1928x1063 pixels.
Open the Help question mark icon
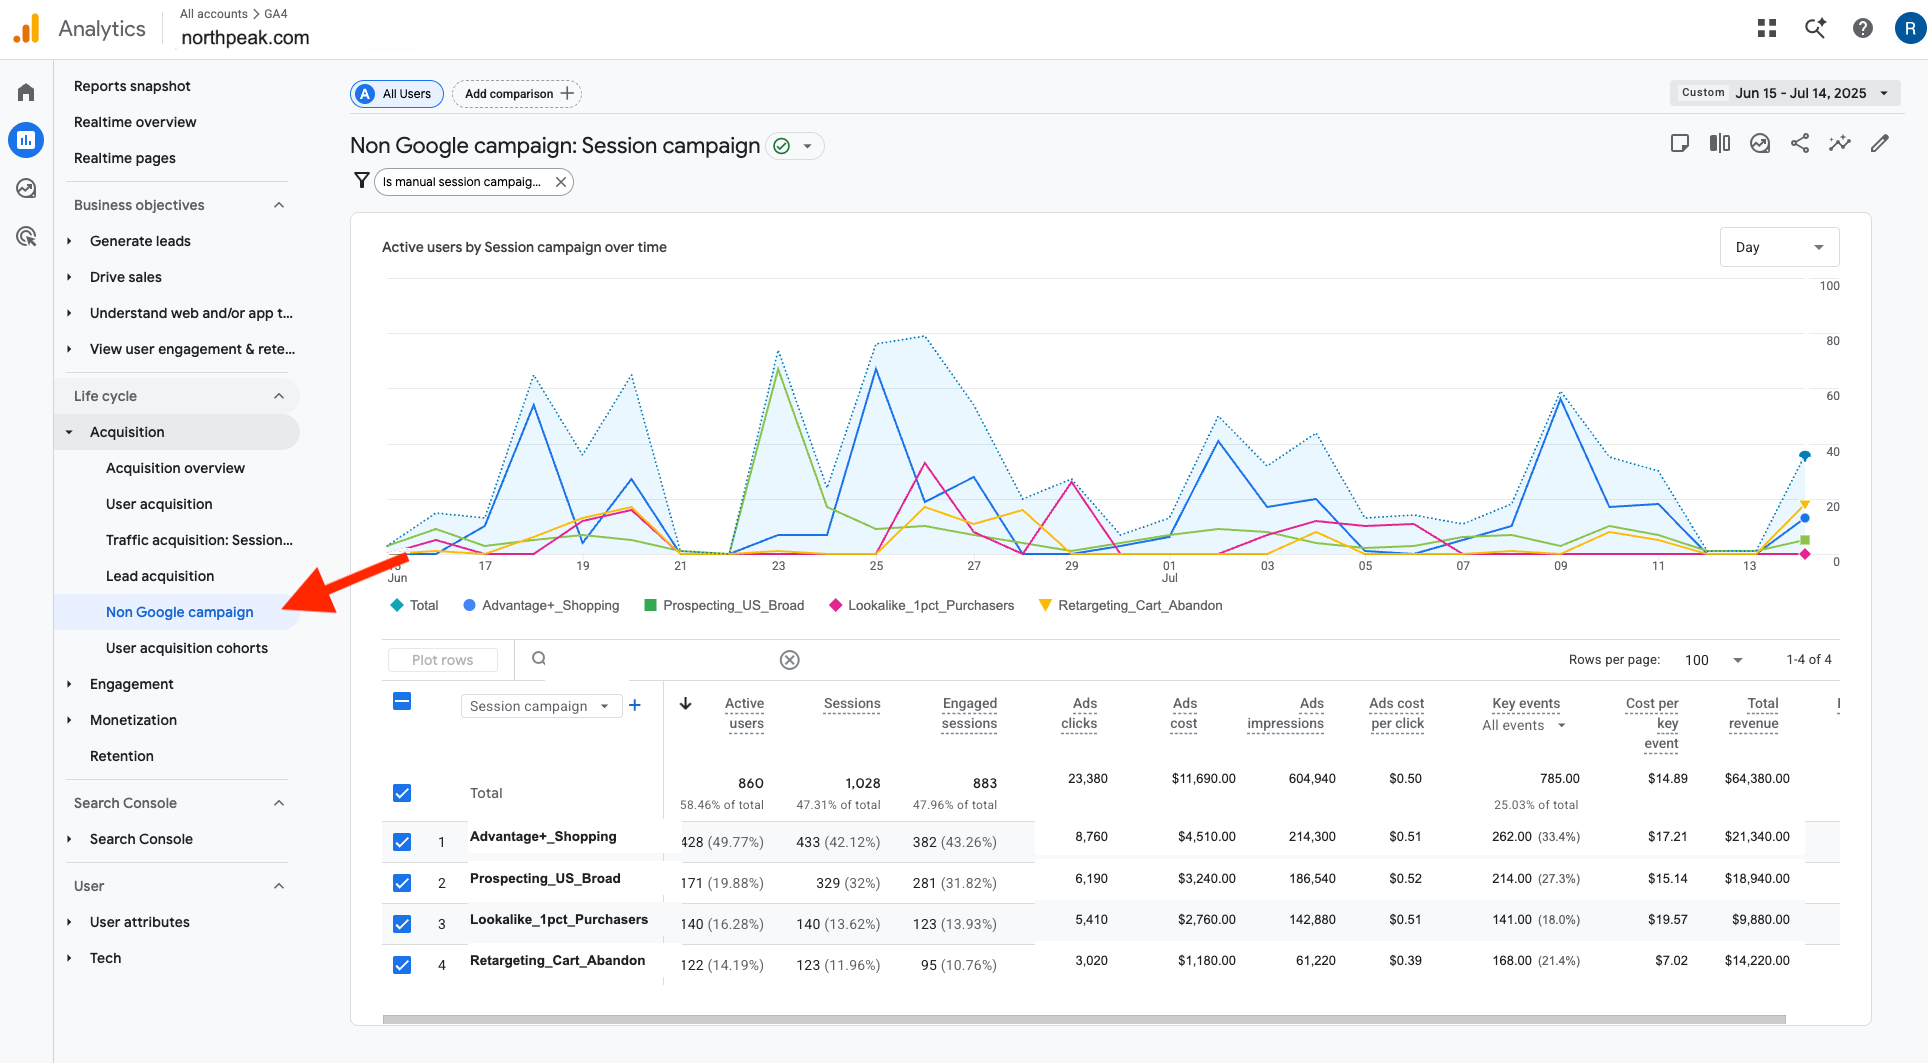[1863, 28]
